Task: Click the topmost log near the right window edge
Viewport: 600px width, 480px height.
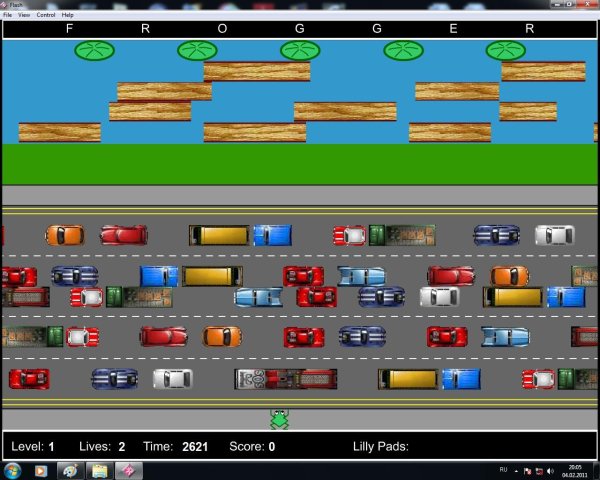Action: click(x=544, y=72)
